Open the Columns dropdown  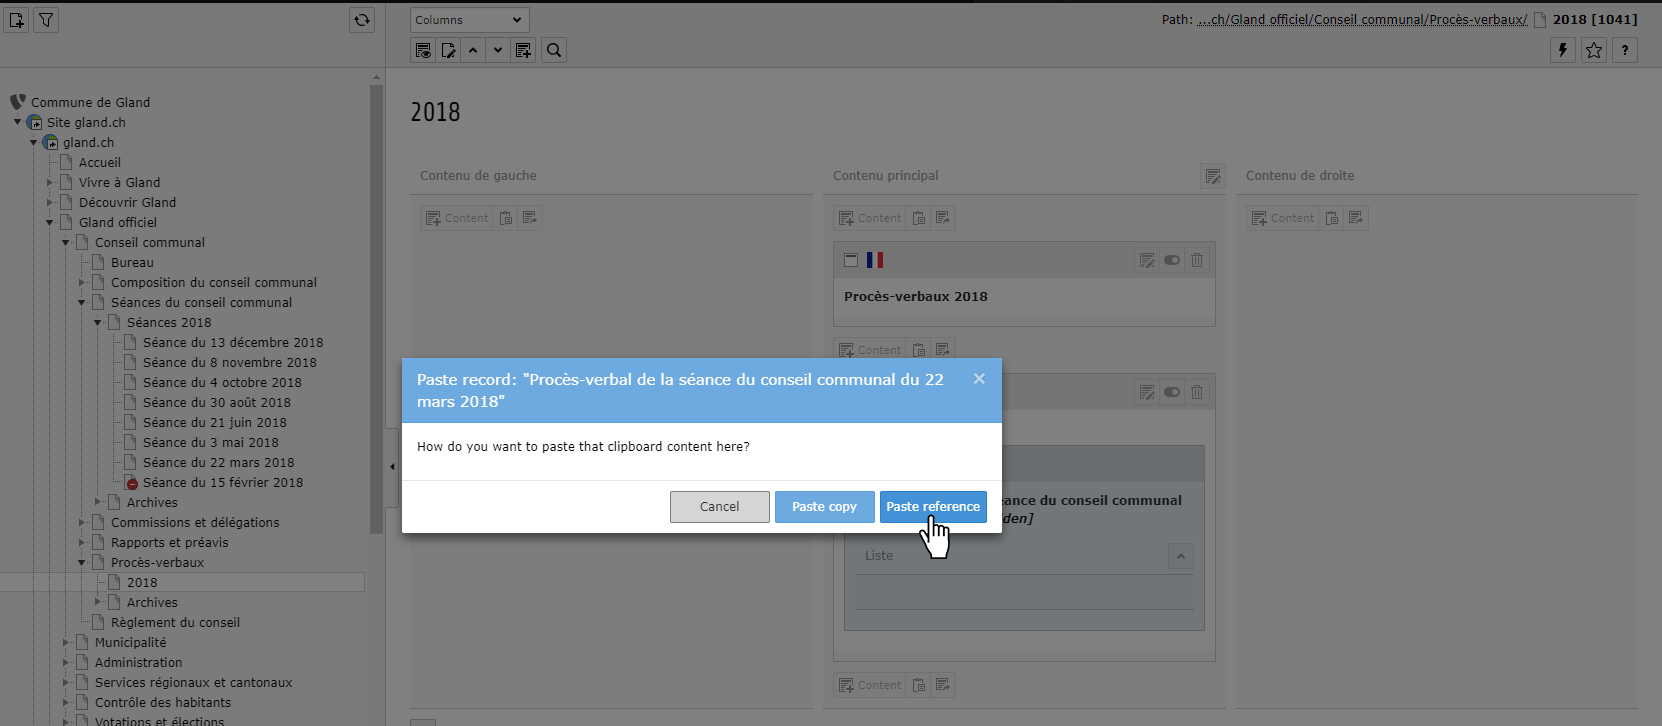point(469,20)
